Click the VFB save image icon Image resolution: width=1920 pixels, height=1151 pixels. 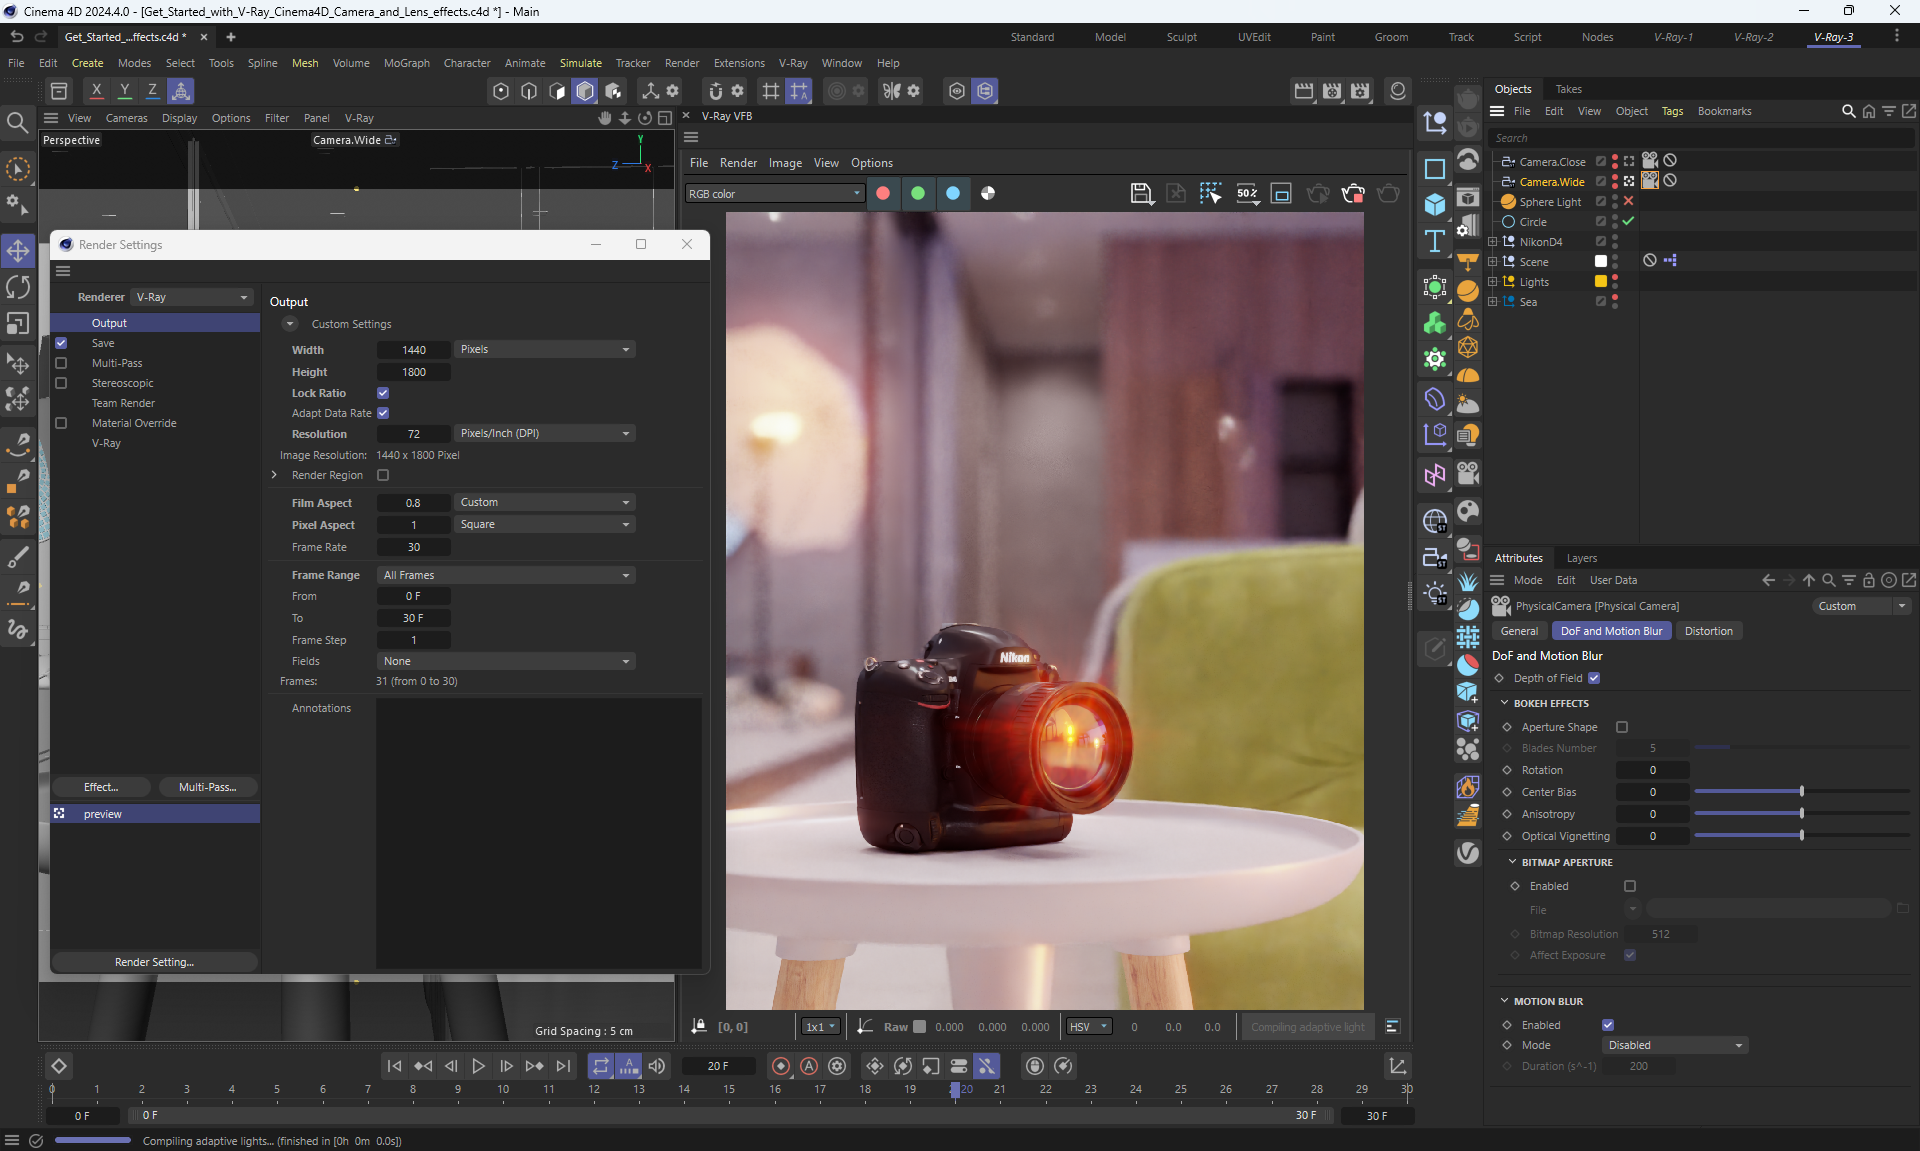tap(1141, 193)
